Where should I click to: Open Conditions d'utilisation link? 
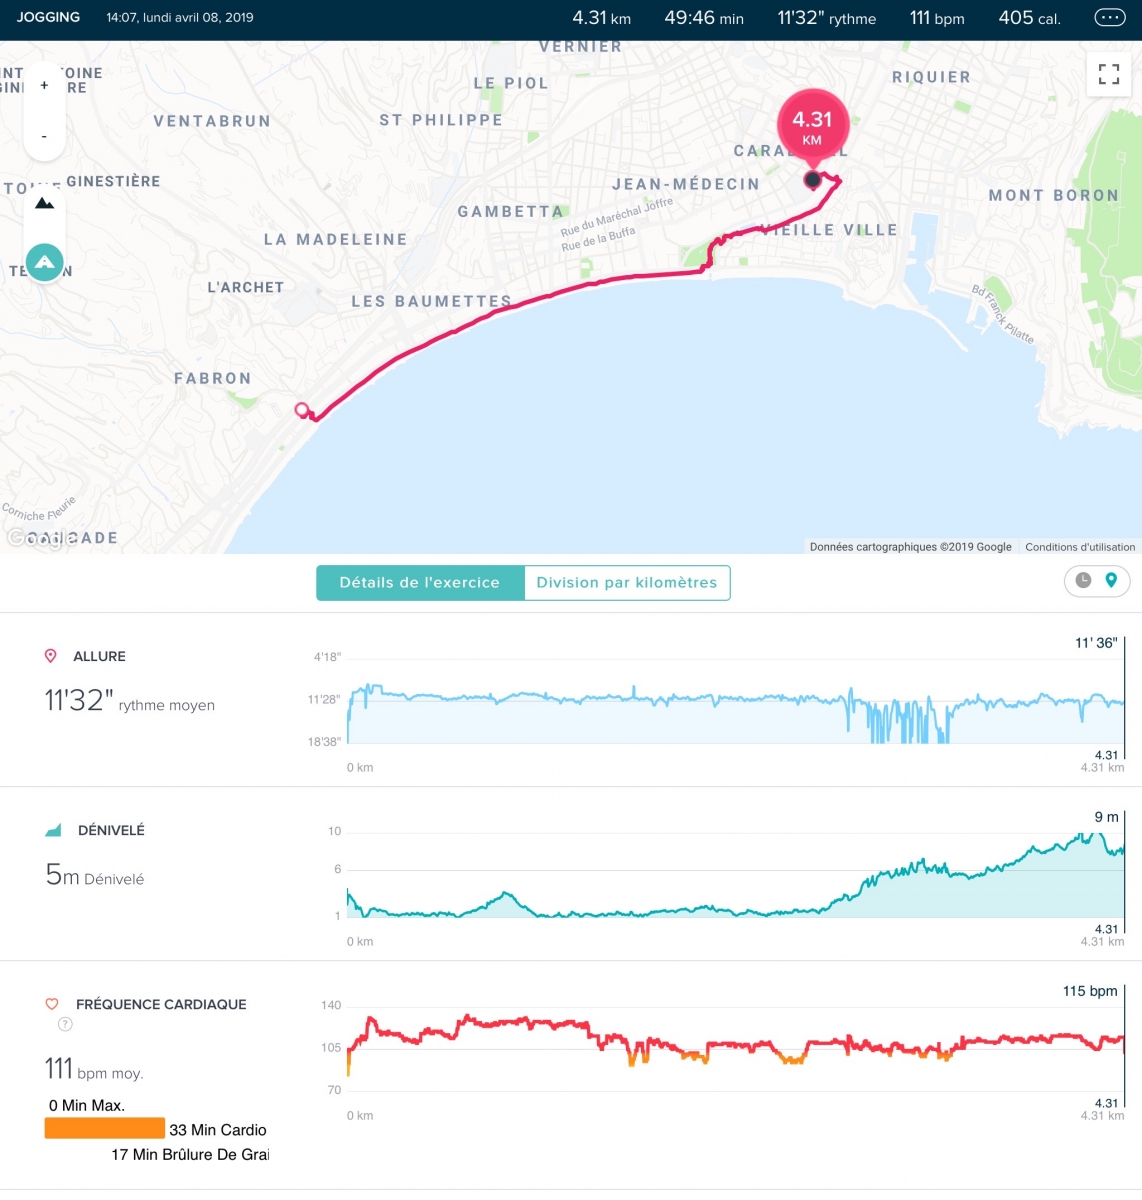[x=1080, y=547]
